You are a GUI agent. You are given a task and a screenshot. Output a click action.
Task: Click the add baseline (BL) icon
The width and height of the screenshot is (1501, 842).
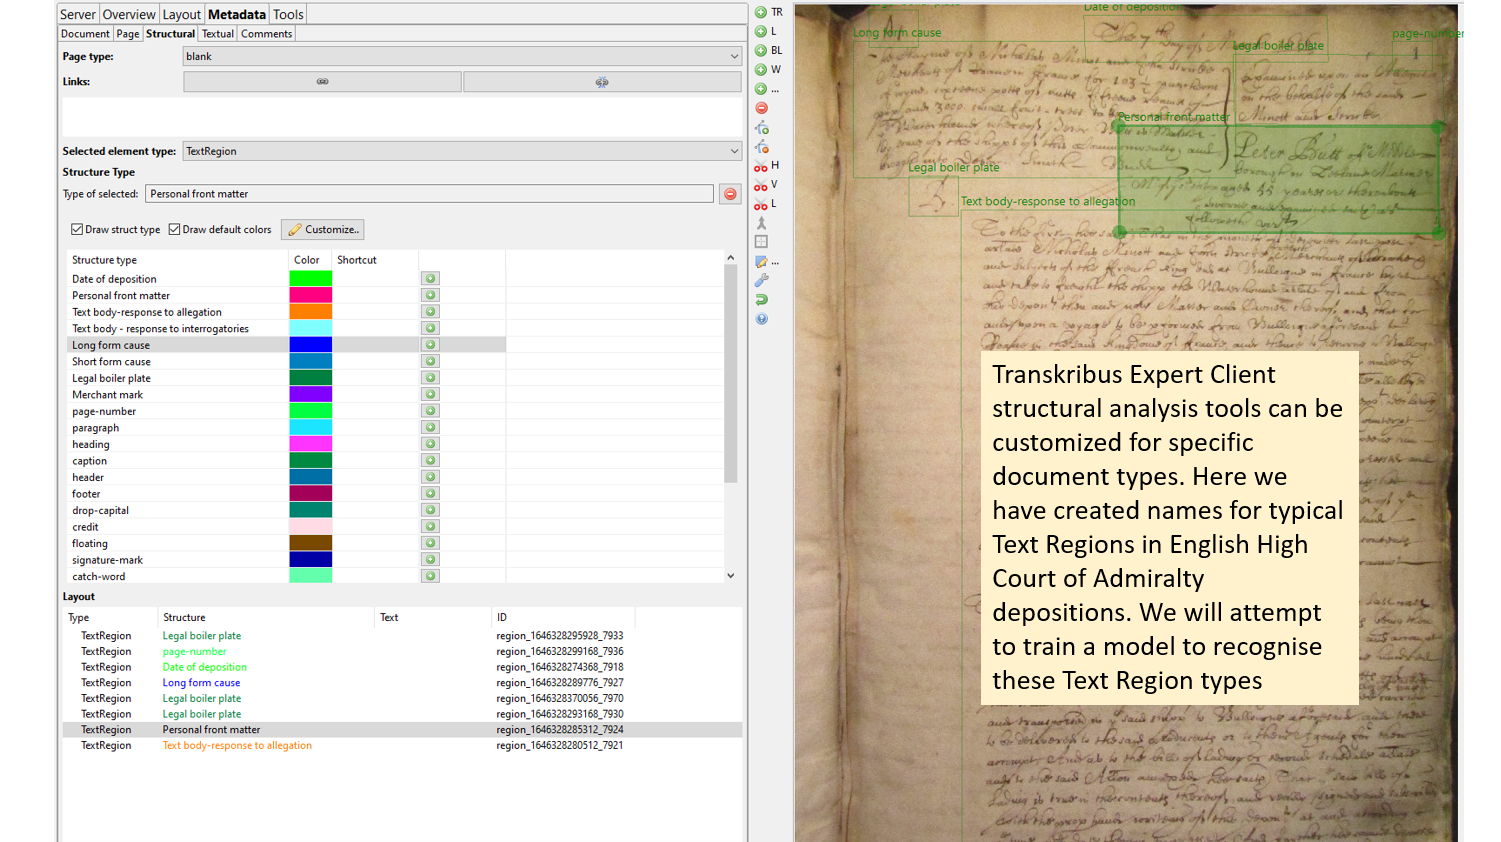coord(761,50)
